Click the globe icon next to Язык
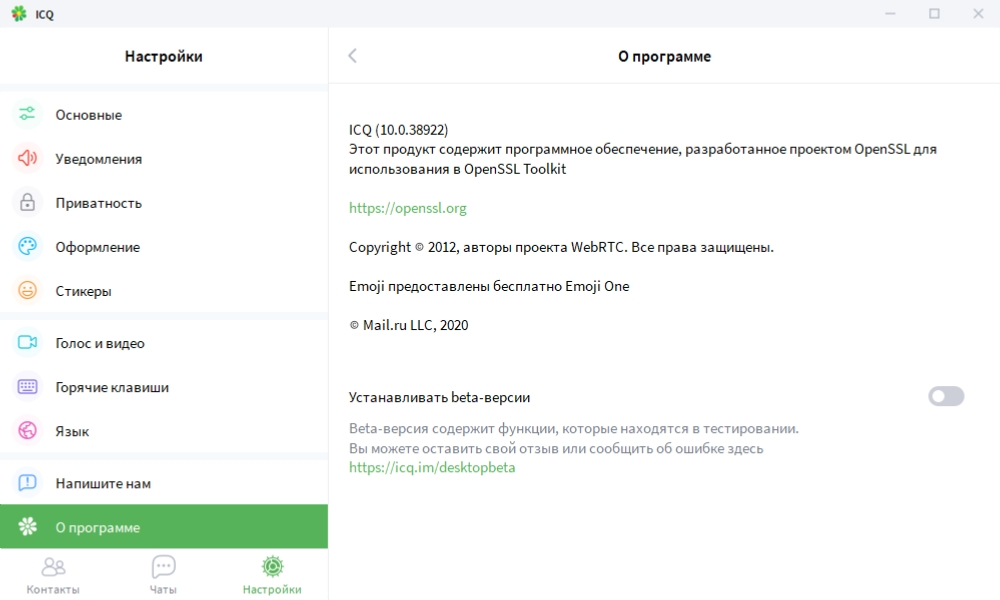The height and width of the screenshot is (600, 1000). coord(27,430)
